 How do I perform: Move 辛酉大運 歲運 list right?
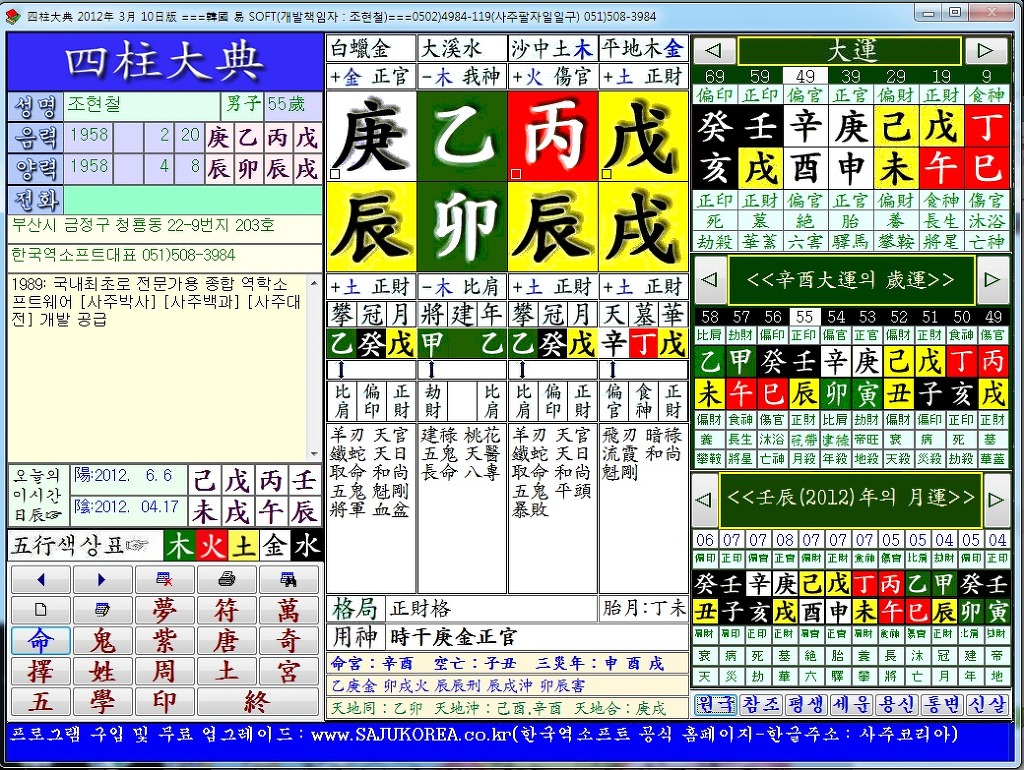coord(992,280)
